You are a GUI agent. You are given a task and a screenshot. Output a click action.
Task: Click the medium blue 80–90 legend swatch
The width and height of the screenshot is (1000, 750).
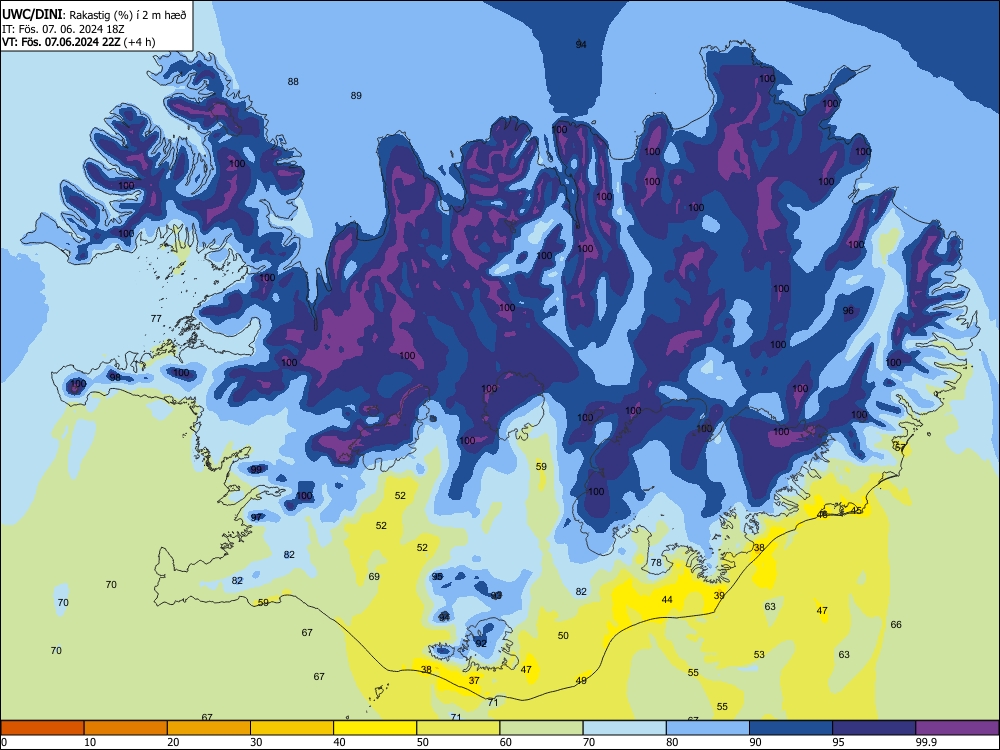(708, 728)
